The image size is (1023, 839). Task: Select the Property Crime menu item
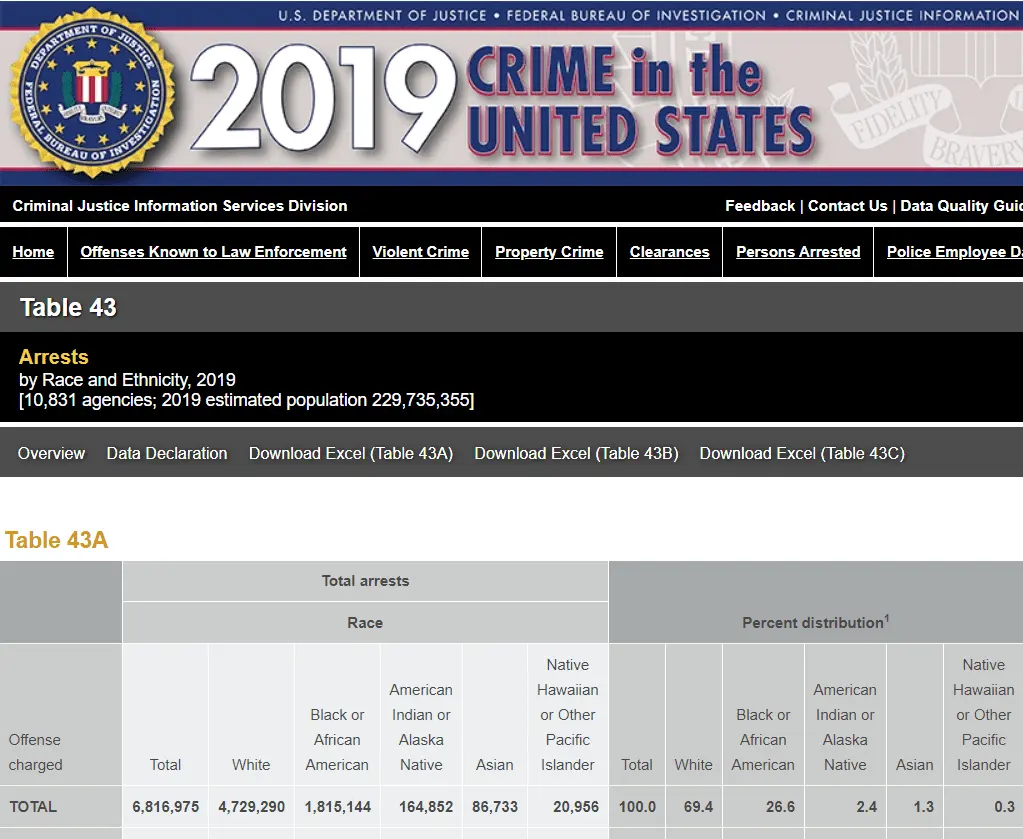549,252
